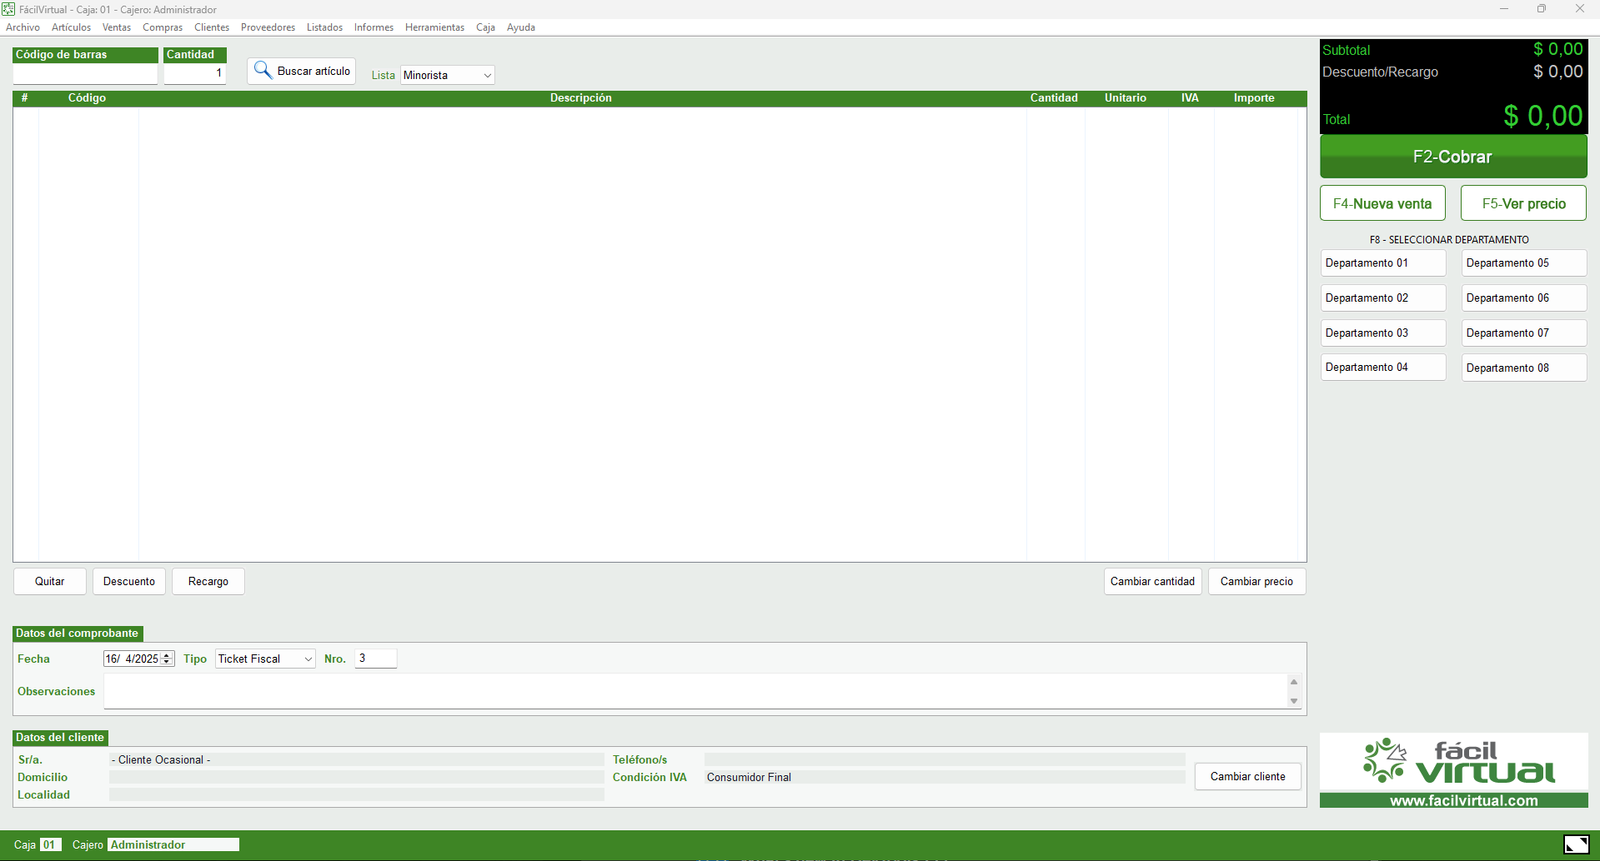Select Departamento 05
1600x861 pixels.
click(1524, 263)
